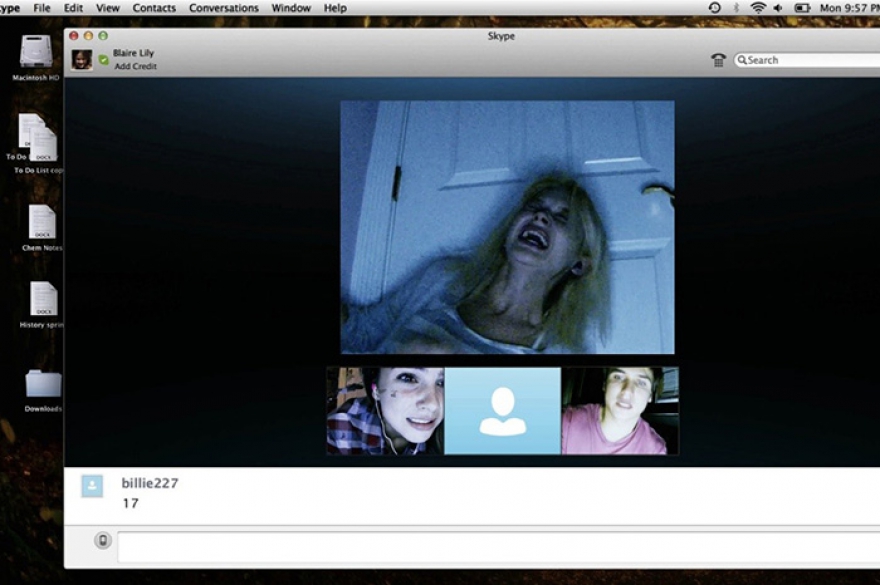Open the Time Machine menu bar icon
Viewport: 880px width, 585px height.
tap(714, 8)
